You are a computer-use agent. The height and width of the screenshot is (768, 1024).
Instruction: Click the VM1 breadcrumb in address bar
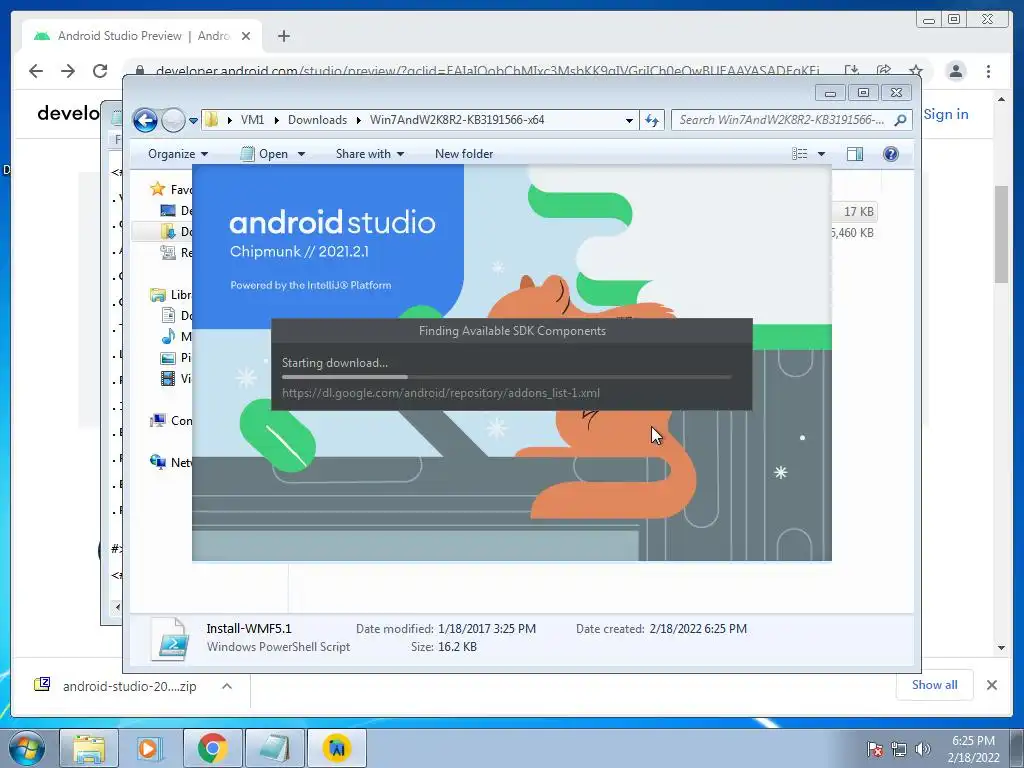click(x=252, y=120)
